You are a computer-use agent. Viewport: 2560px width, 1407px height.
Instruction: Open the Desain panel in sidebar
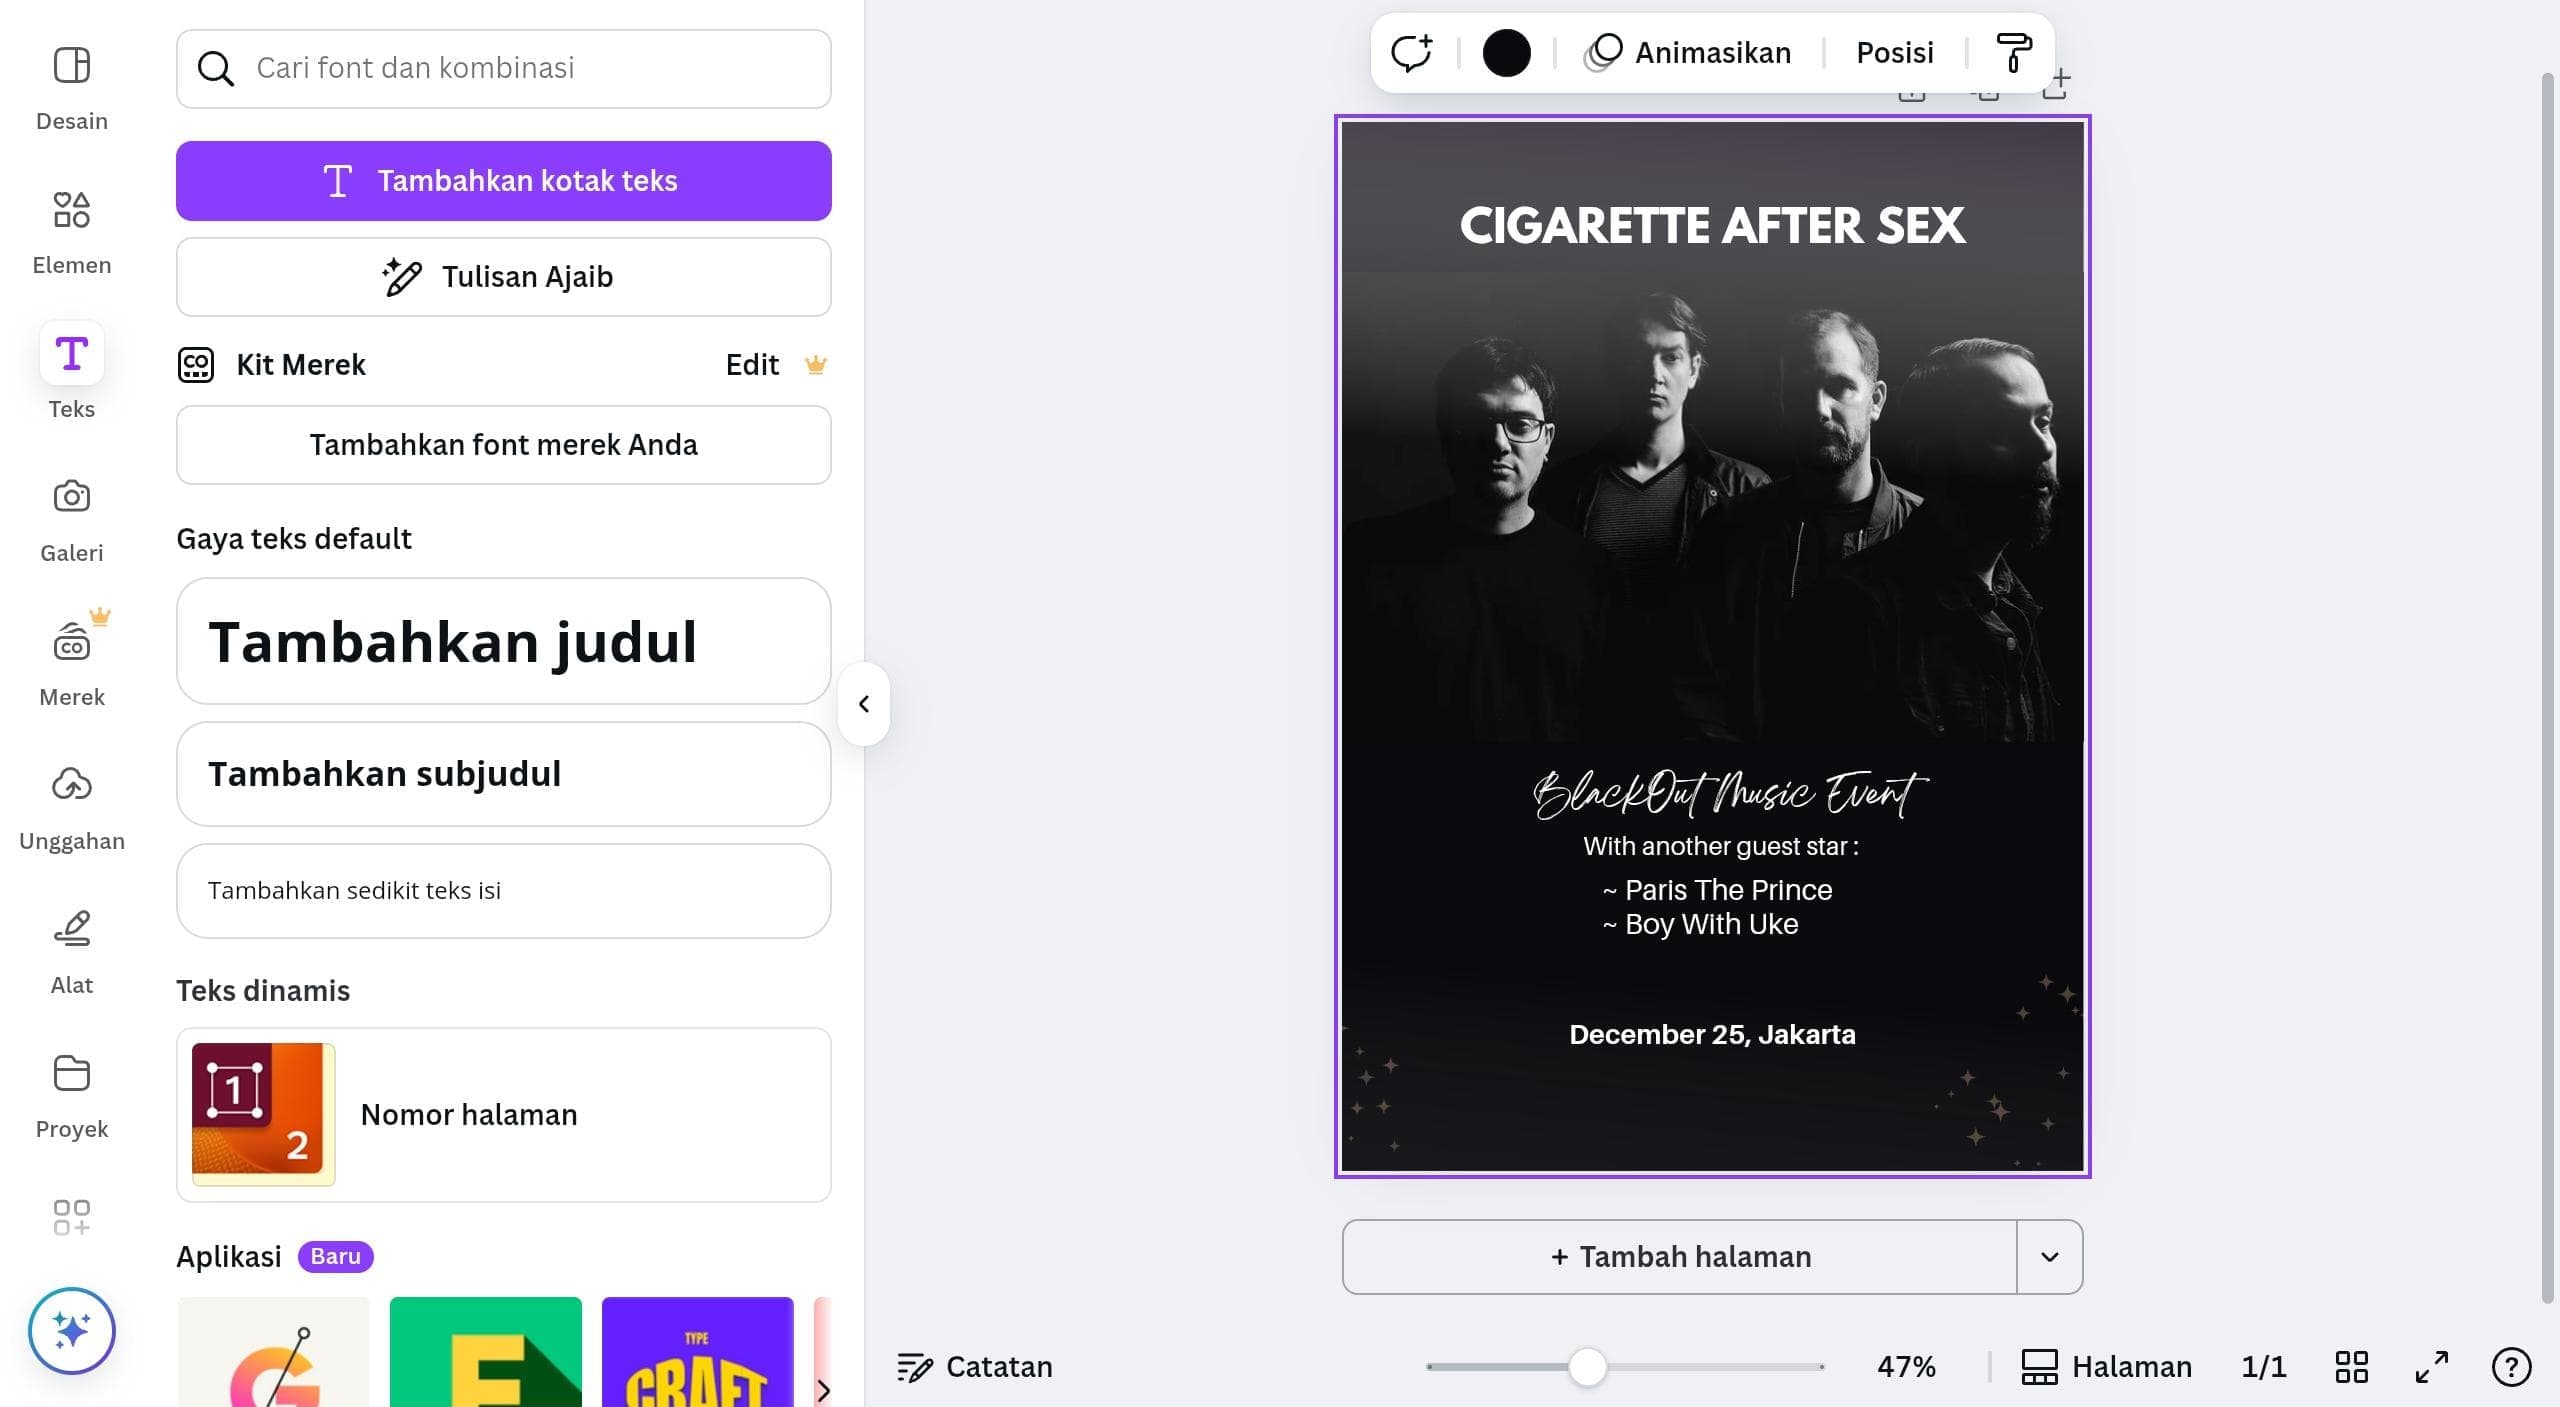(x=71, y=88)
